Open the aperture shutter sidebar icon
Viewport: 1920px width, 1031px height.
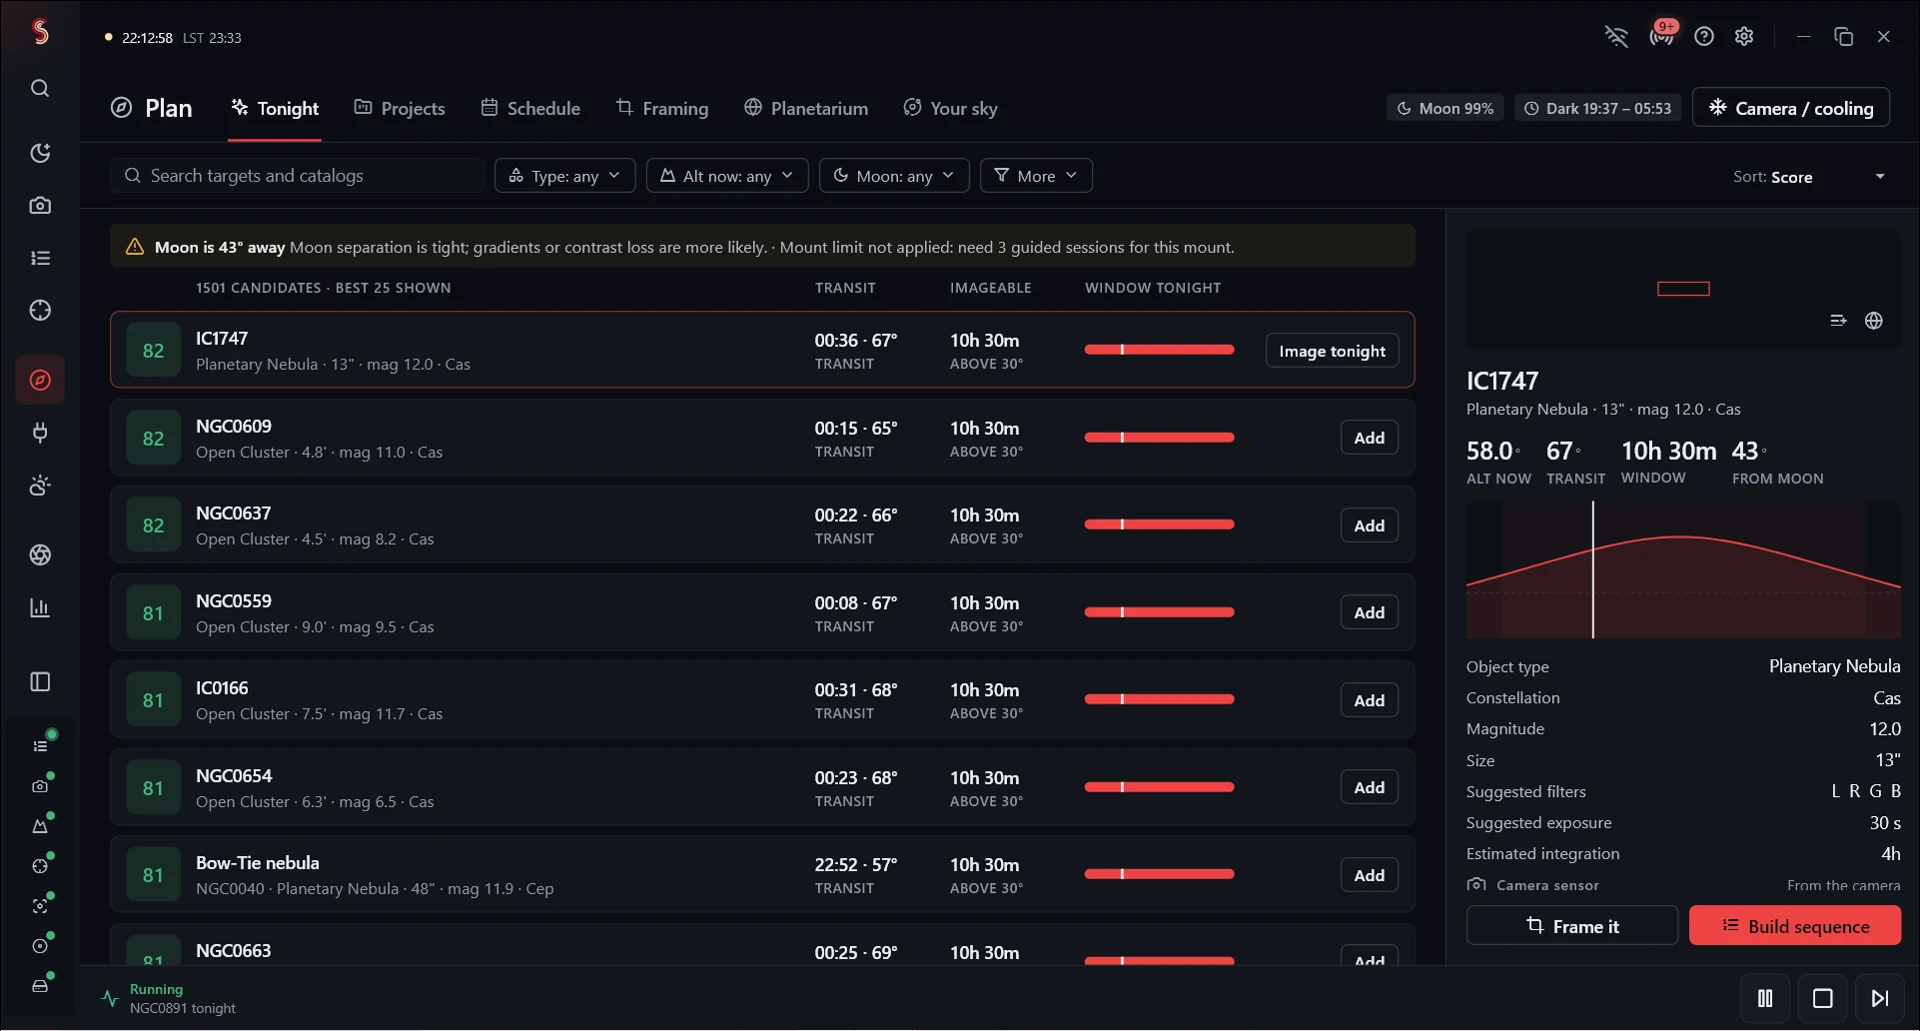(40, 555)
